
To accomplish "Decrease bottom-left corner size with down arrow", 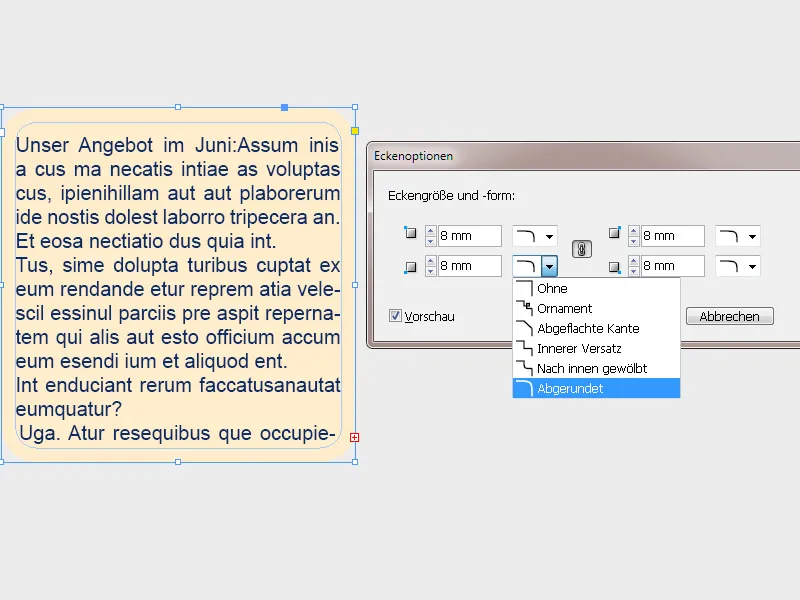I will click(431, 271).
